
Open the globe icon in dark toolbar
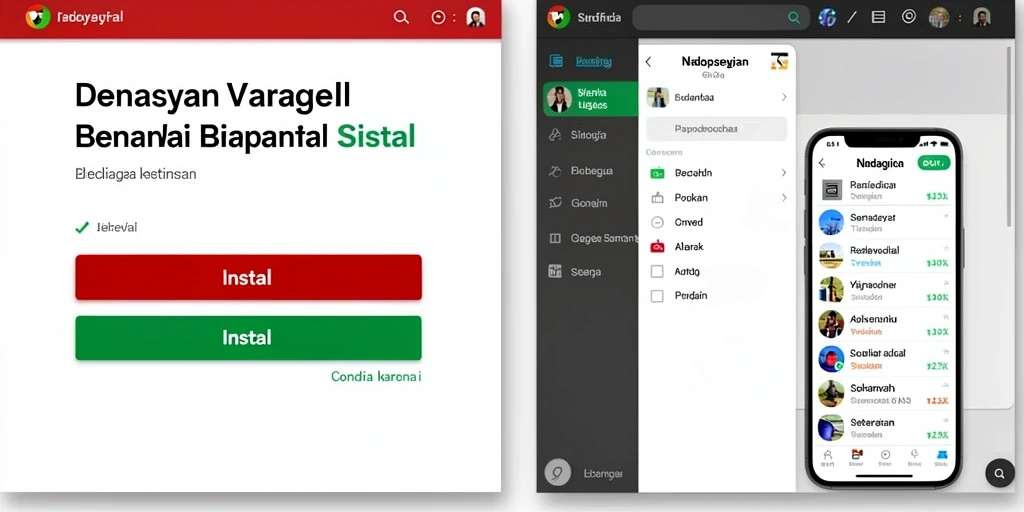coord(827,18)
